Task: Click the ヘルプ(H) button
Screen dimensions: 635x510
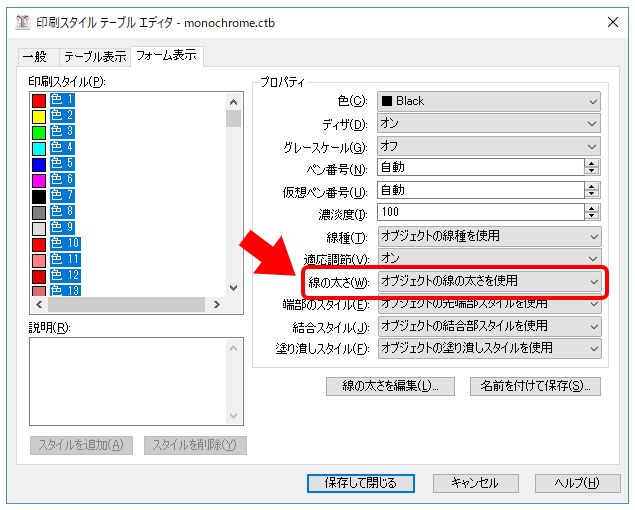Action: tap(577, 483)
